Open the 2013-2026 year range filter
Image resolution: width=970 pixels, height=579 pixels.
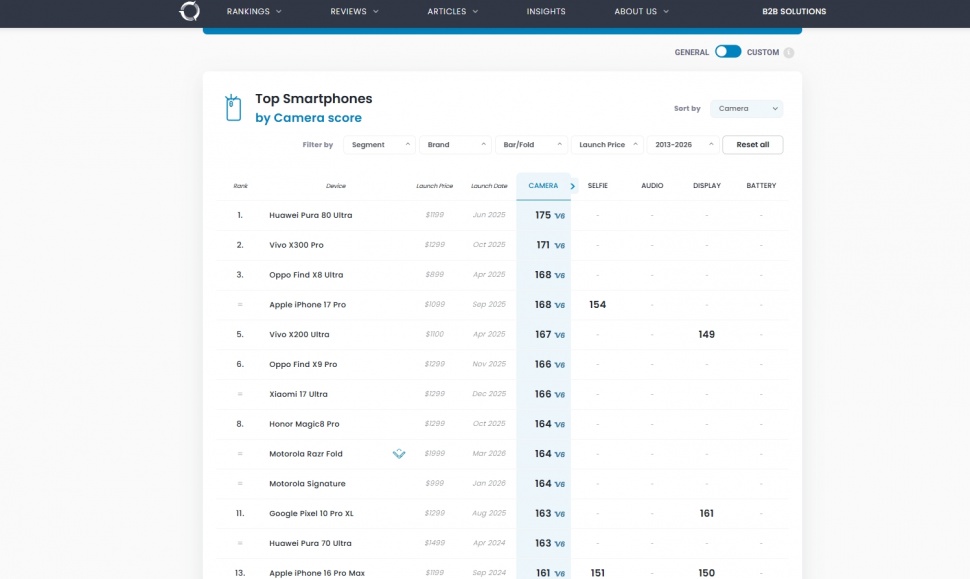click(683, 145)
